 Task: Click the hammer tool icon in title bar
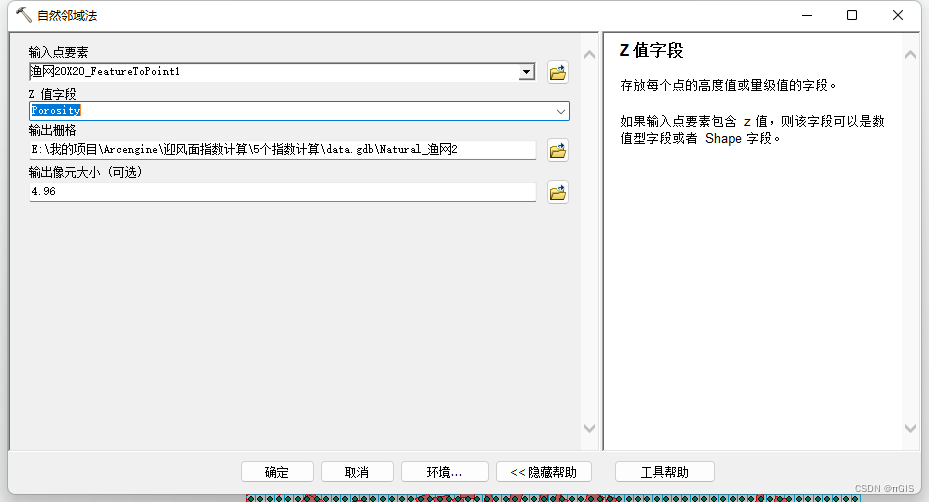click(x=24, y=15)
